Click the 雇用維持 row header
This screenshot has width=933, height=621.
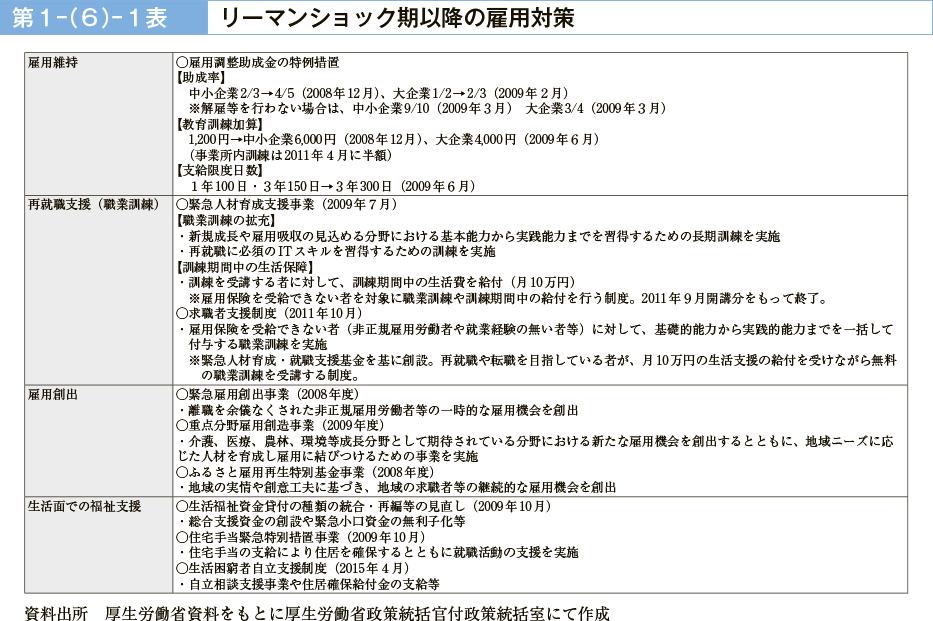[53, 62]
